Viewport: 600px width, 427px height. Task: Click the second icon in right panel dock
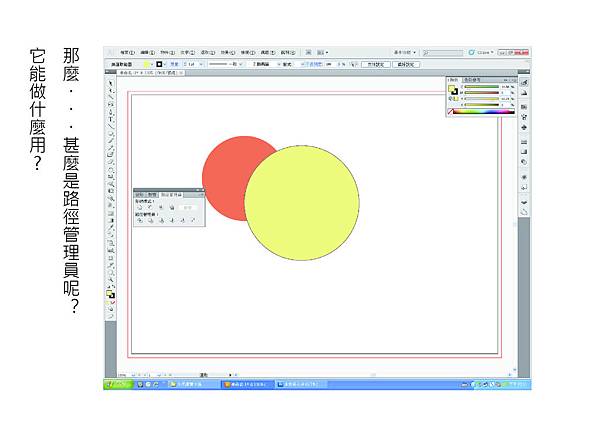pyautogui.click(x=524, y=93)
